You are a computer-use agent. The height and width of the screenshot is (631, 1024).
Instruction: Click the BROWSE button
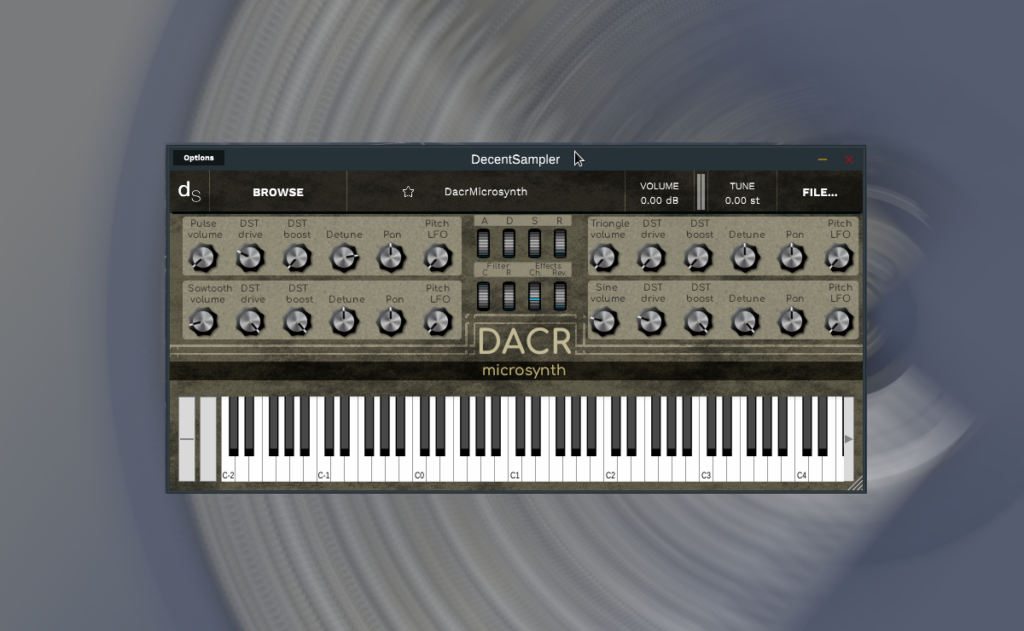(x=278, y=192)
